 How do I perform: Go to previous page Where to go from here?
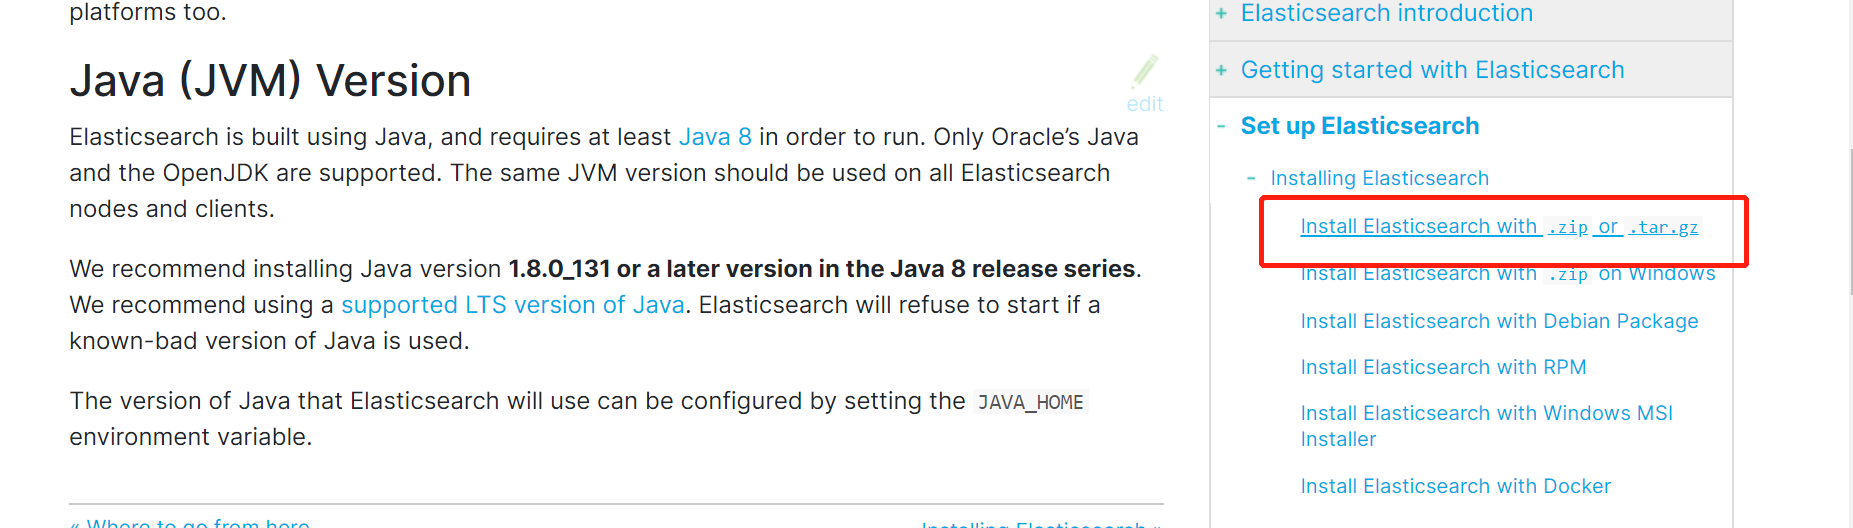pyautogui.click(x=190, y=522)
